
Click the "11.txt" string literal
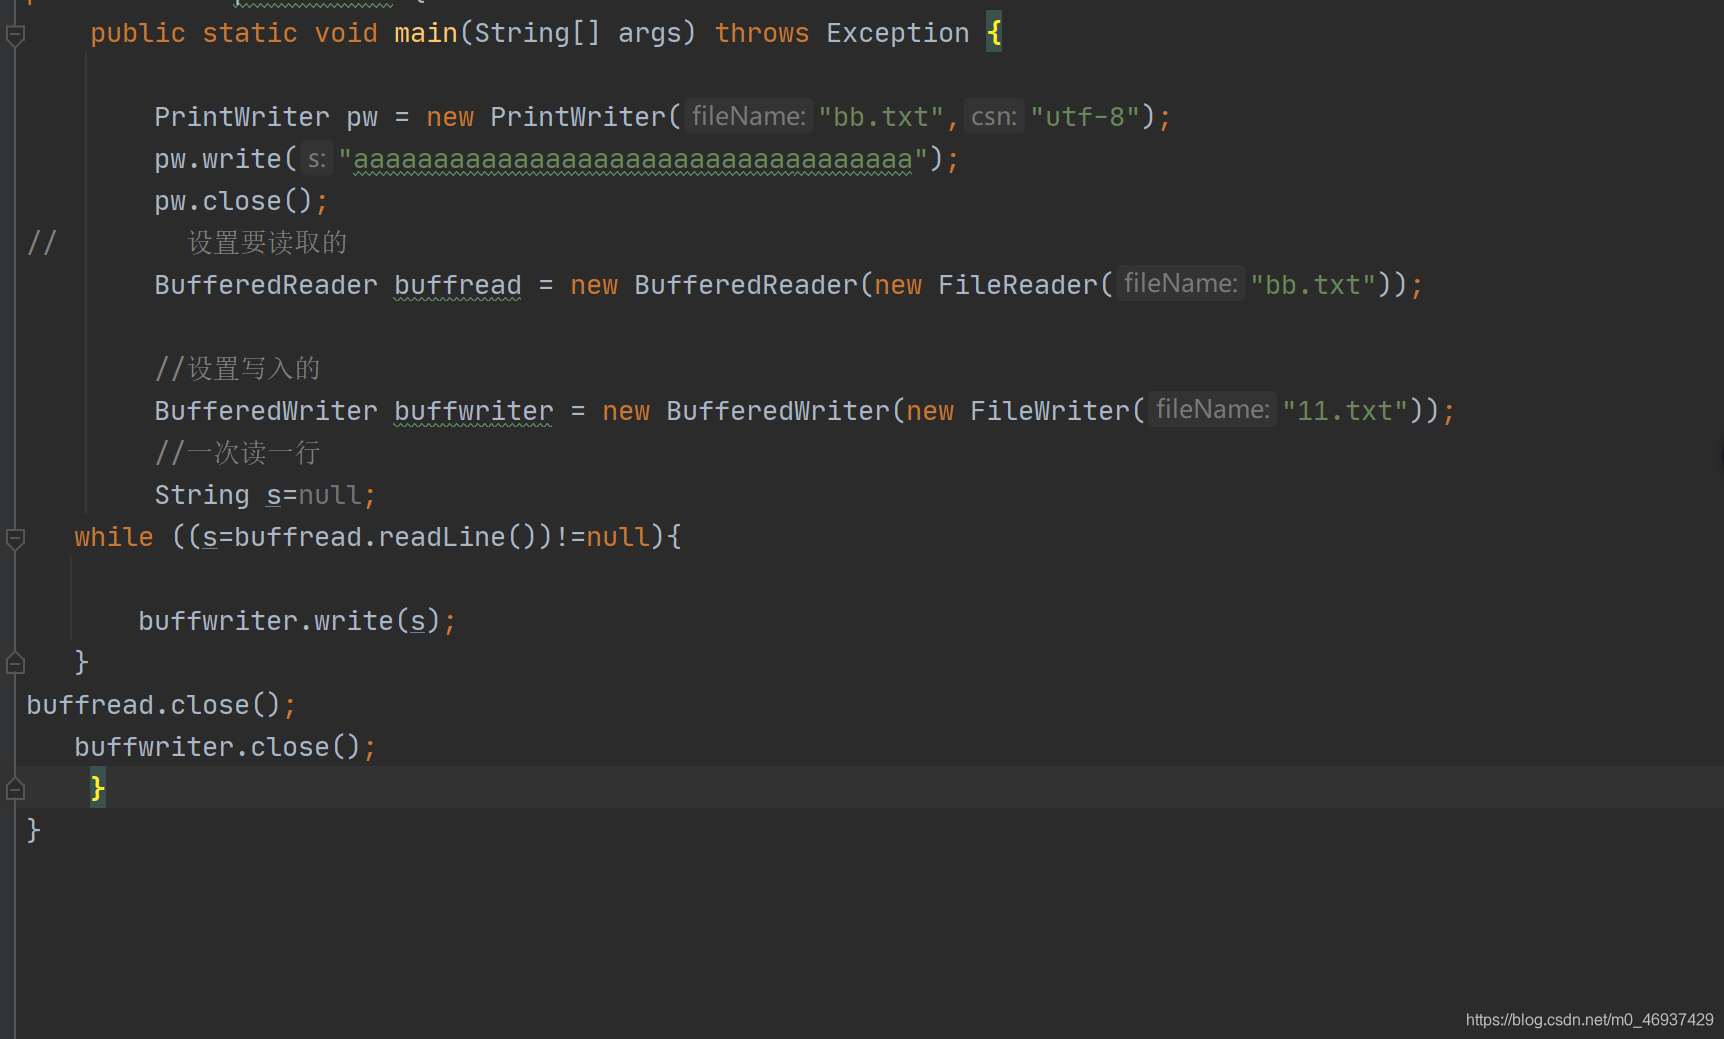pyautogui.click(x=1345, y=411)
